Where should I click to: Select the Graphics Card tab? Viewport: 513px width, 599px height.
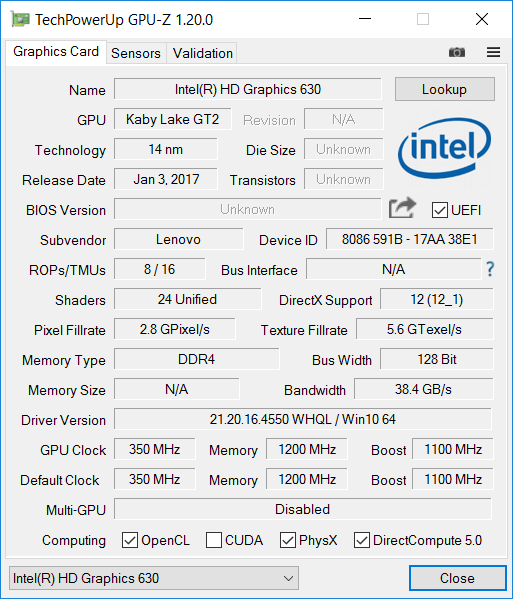point(56,52)
